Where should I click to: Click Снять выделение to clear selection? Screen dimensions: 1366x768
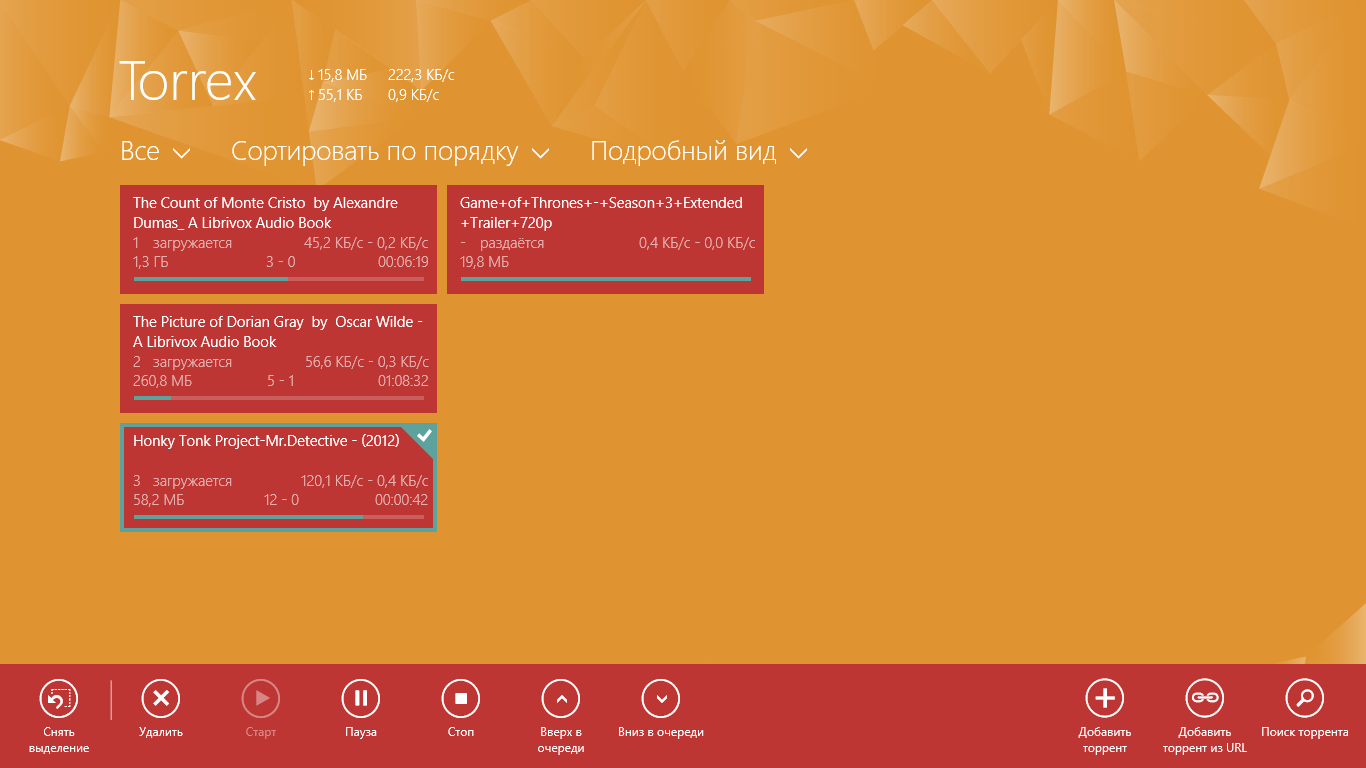point(59,699)
